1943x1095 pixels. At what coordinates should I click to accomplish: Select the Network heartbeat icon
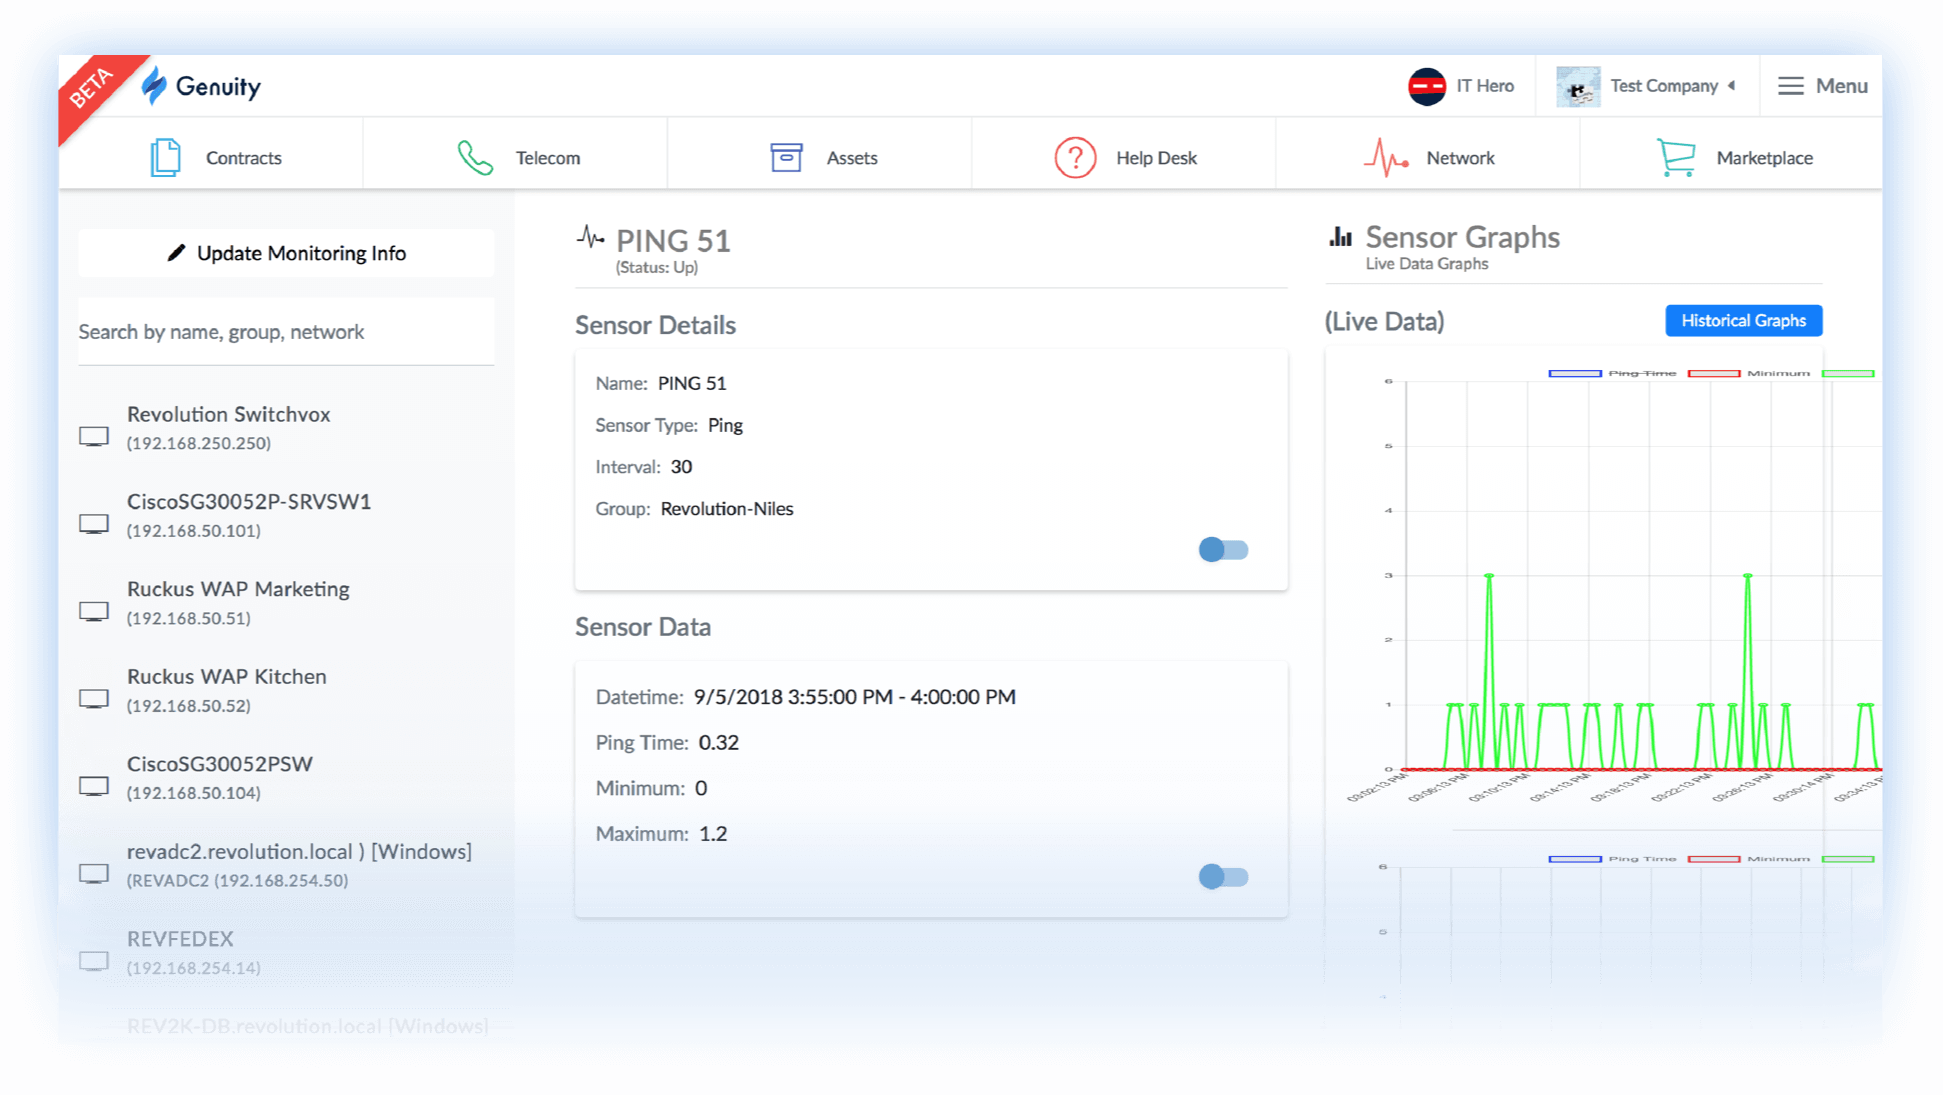[1385, 157]
